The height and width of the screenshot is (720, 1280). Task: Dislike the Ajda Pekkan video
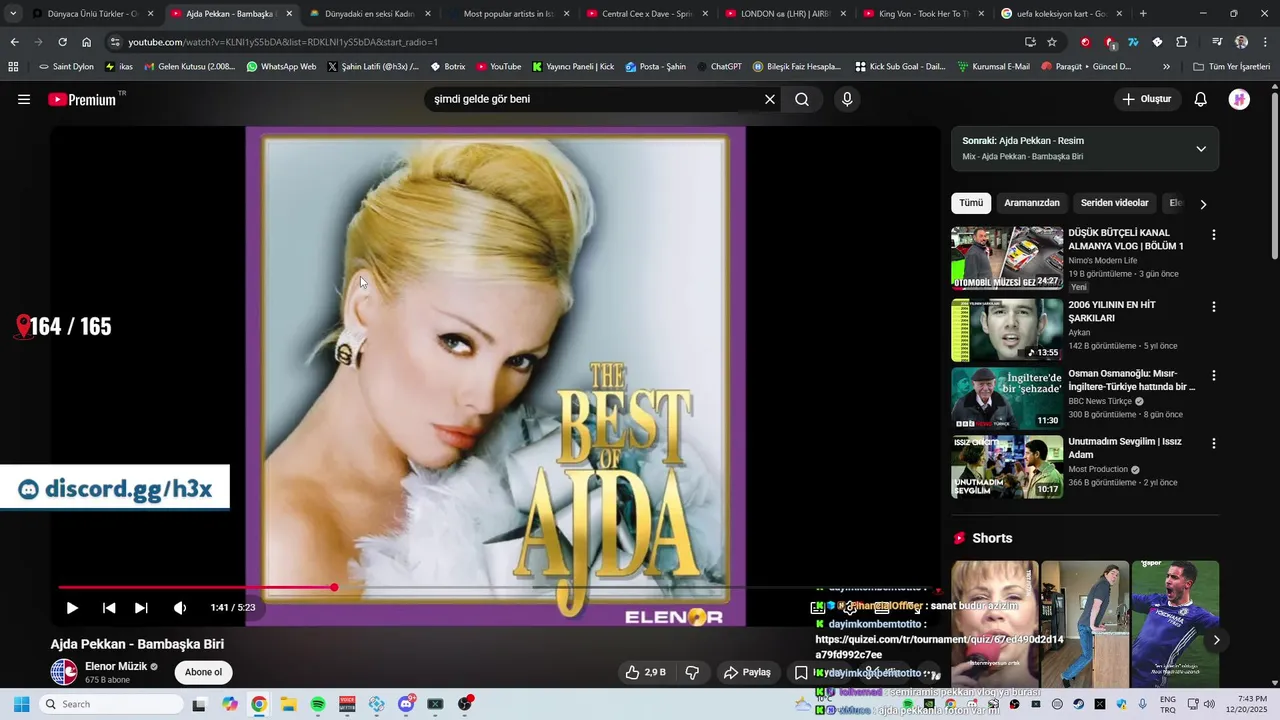pos(692,672)
